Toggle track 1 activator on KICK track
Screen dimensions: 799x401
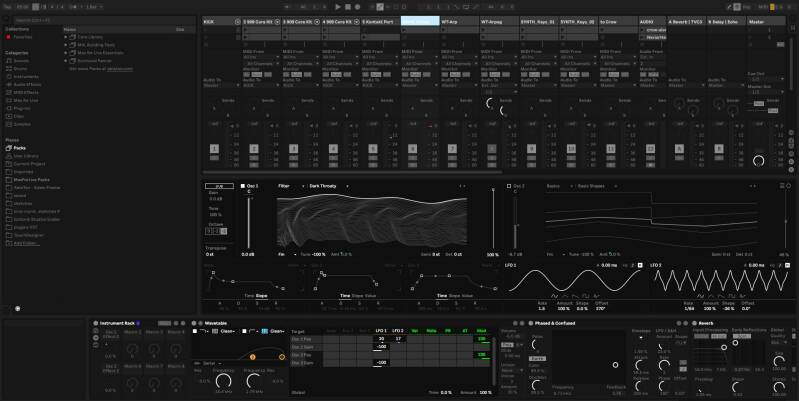[x=214, y=149]
